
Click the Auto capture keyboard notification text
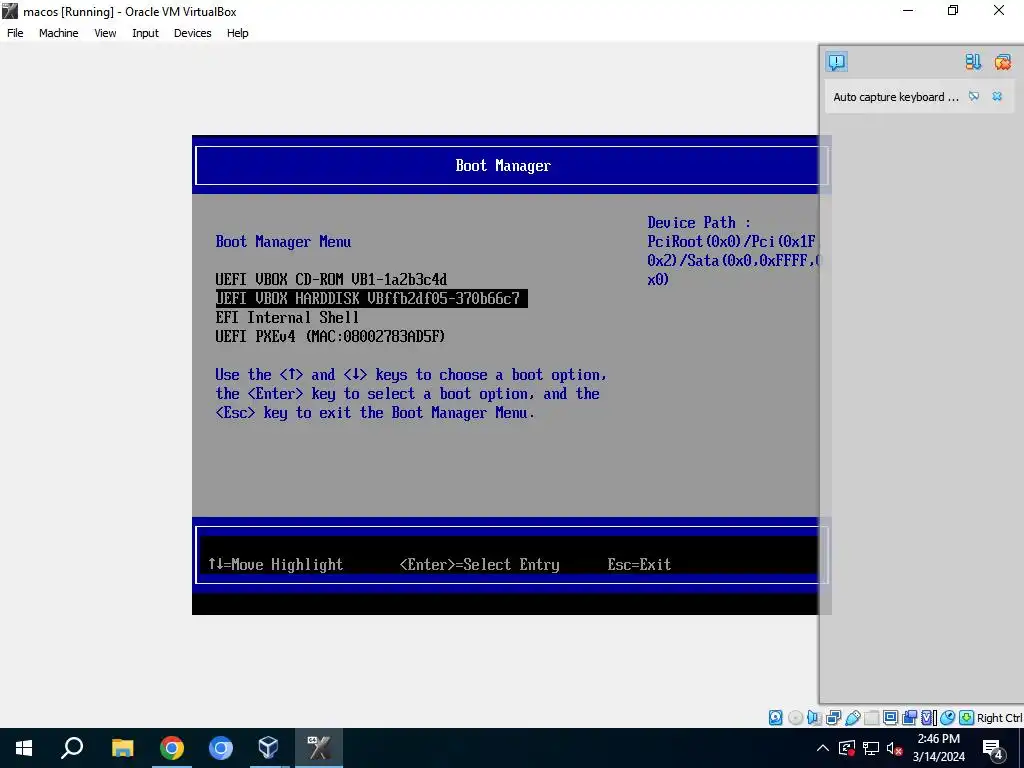(895, 97)
